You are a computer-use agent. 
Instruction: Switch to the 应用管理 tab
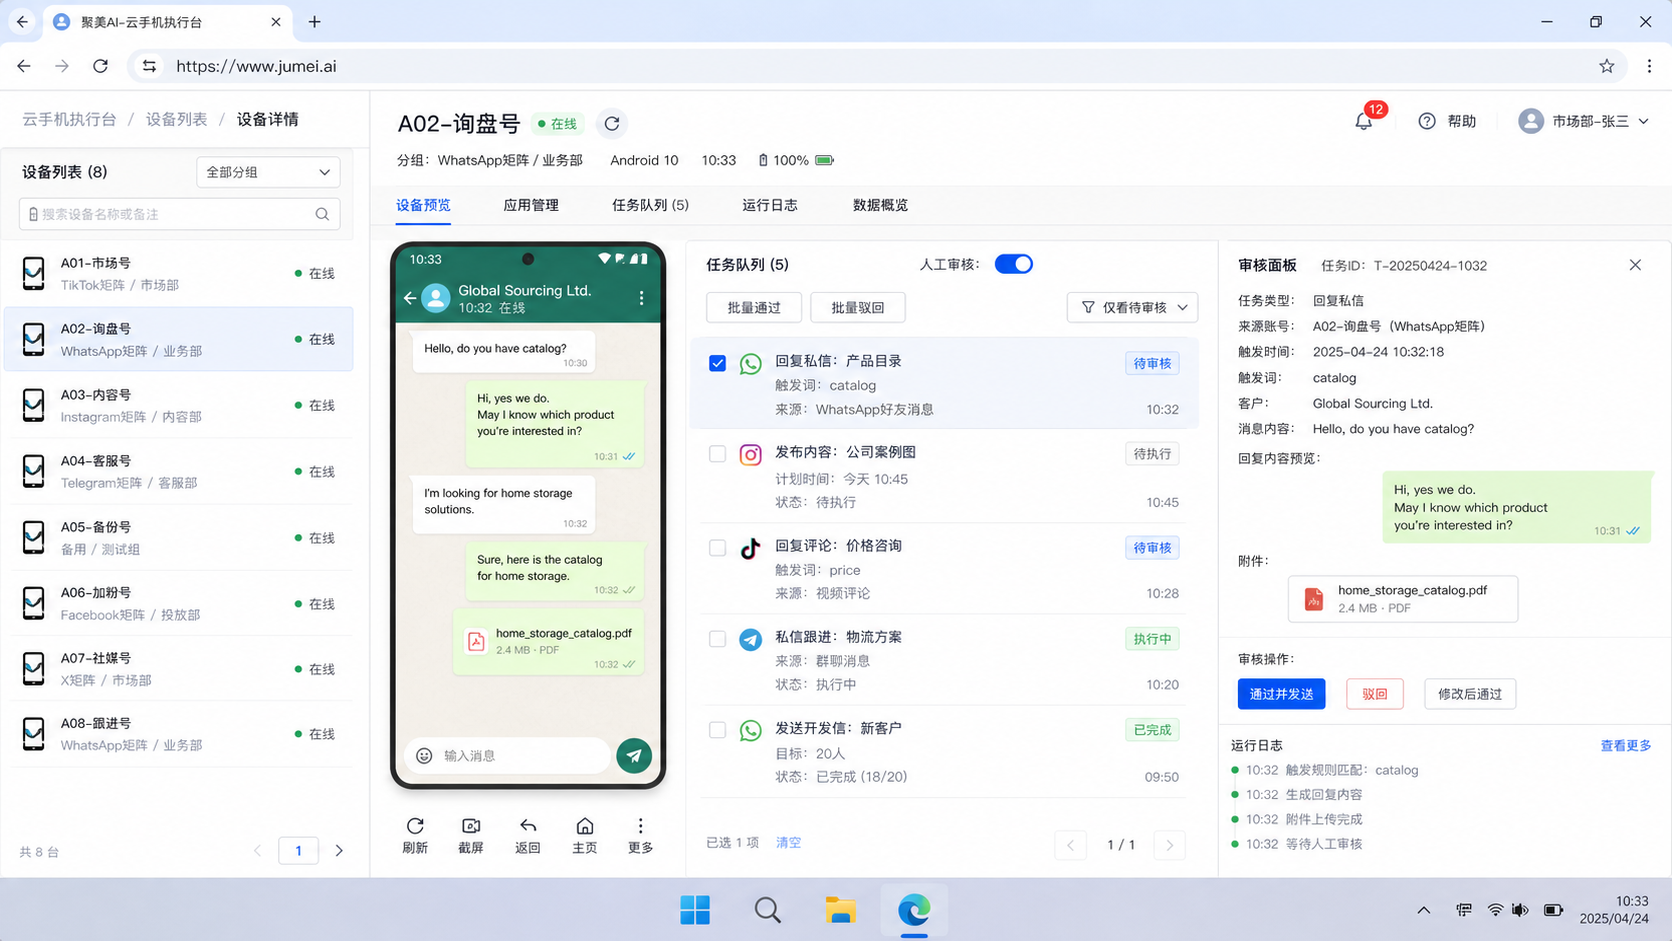531,205
